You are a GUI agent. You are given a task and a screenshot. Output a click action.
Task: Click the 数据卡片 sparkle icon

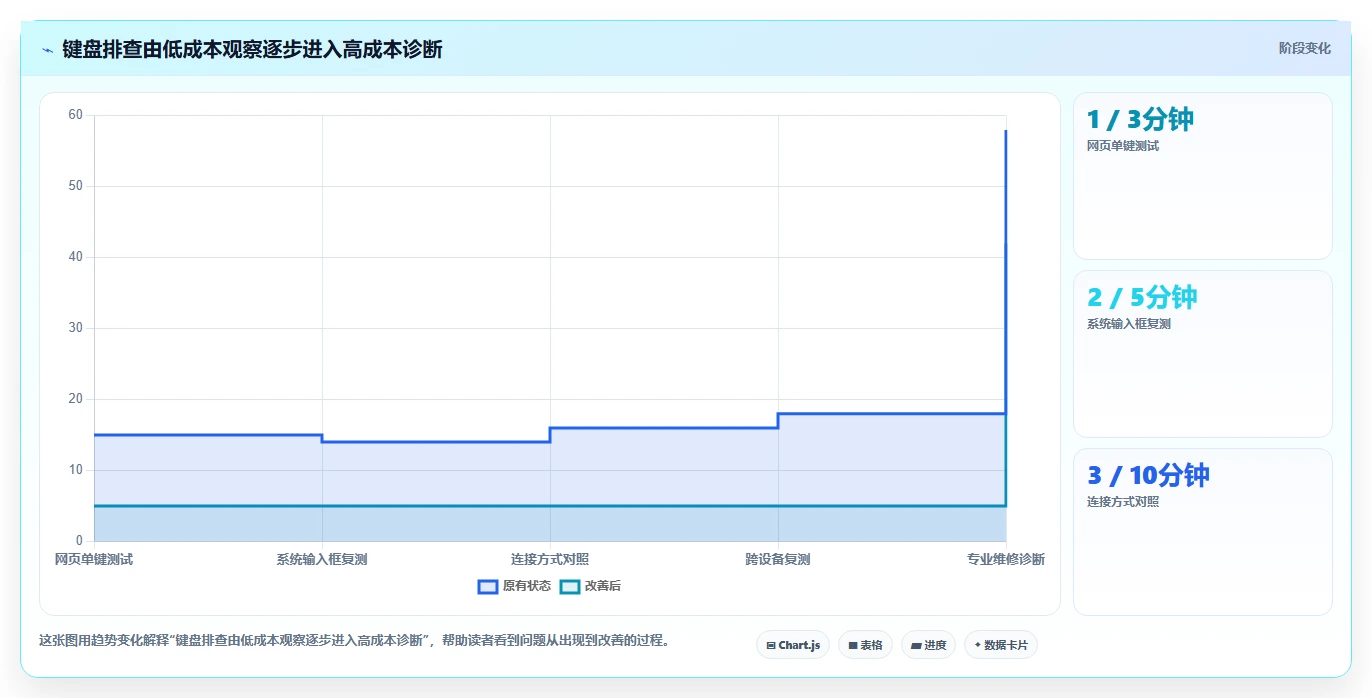coord(978,645)
